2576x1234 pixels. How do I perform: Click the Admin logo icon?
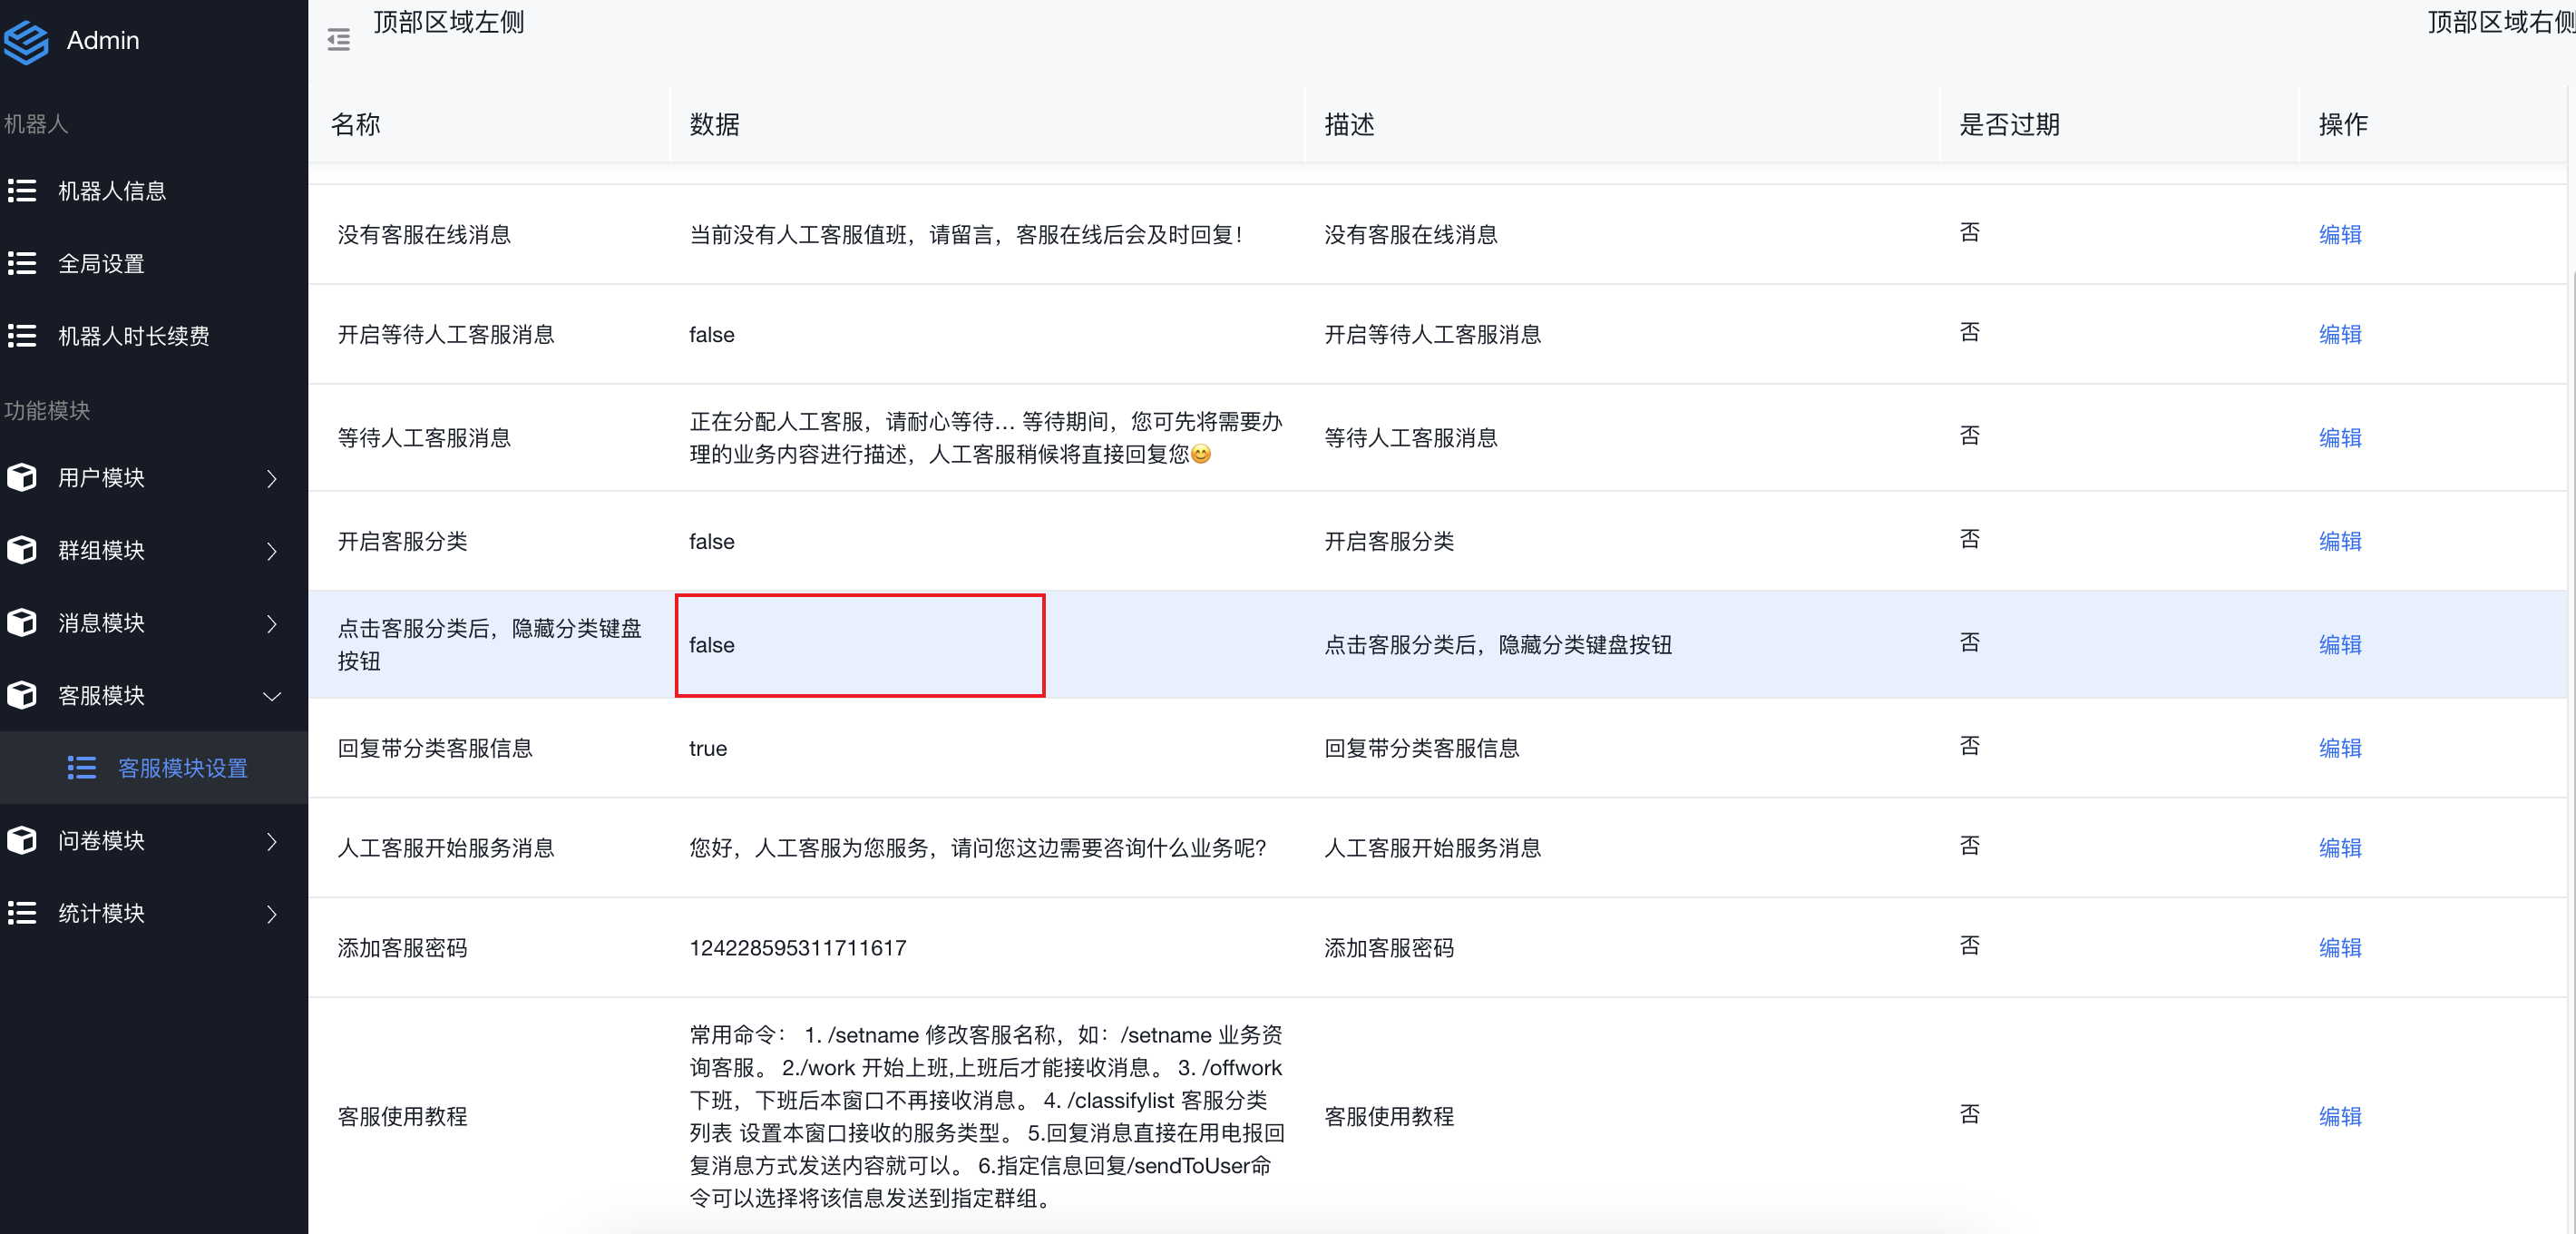click(26, 41)
